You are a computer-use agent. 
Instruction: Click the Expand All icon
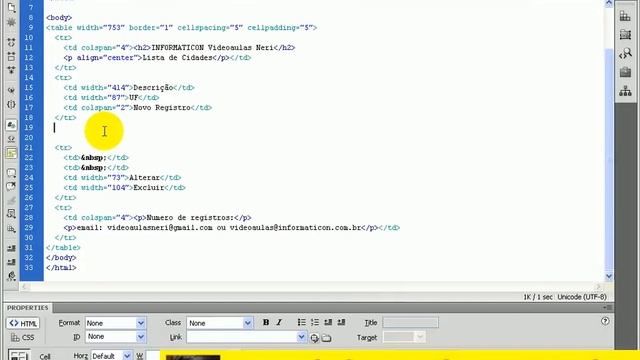click(11, 70)
